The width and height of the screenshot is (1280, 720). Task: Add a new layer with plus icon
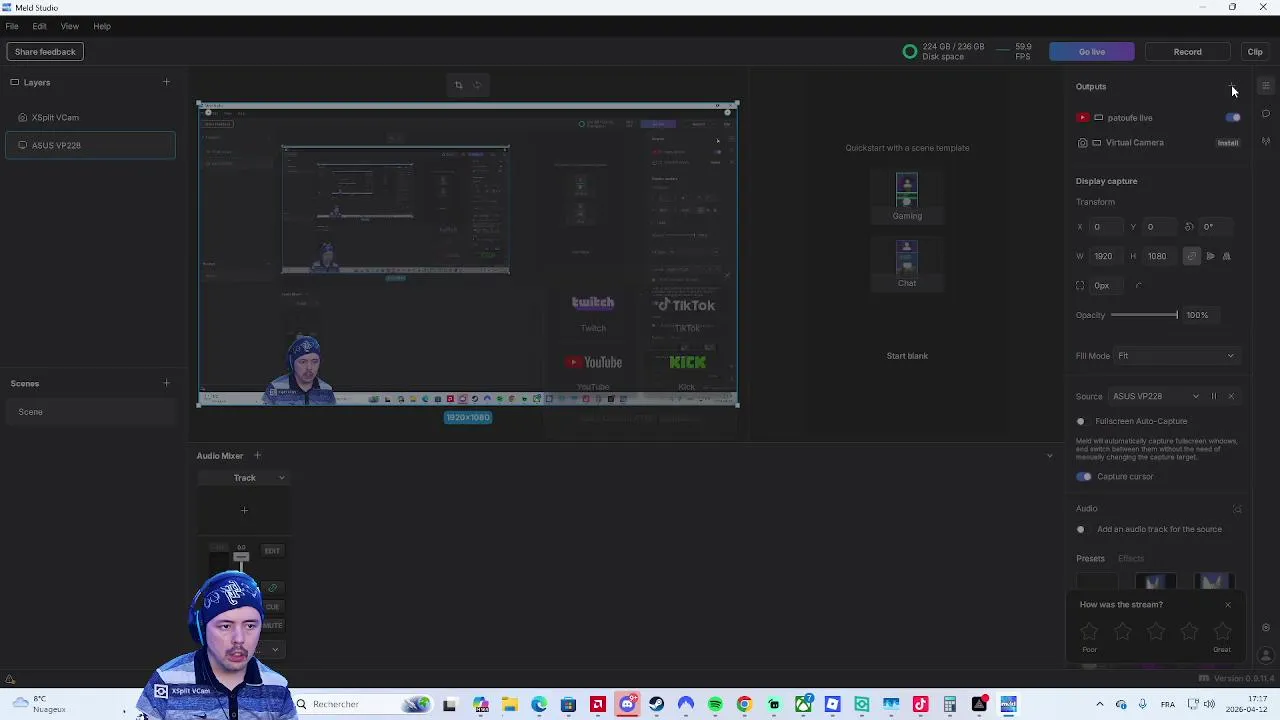click(x=166, y=82)
